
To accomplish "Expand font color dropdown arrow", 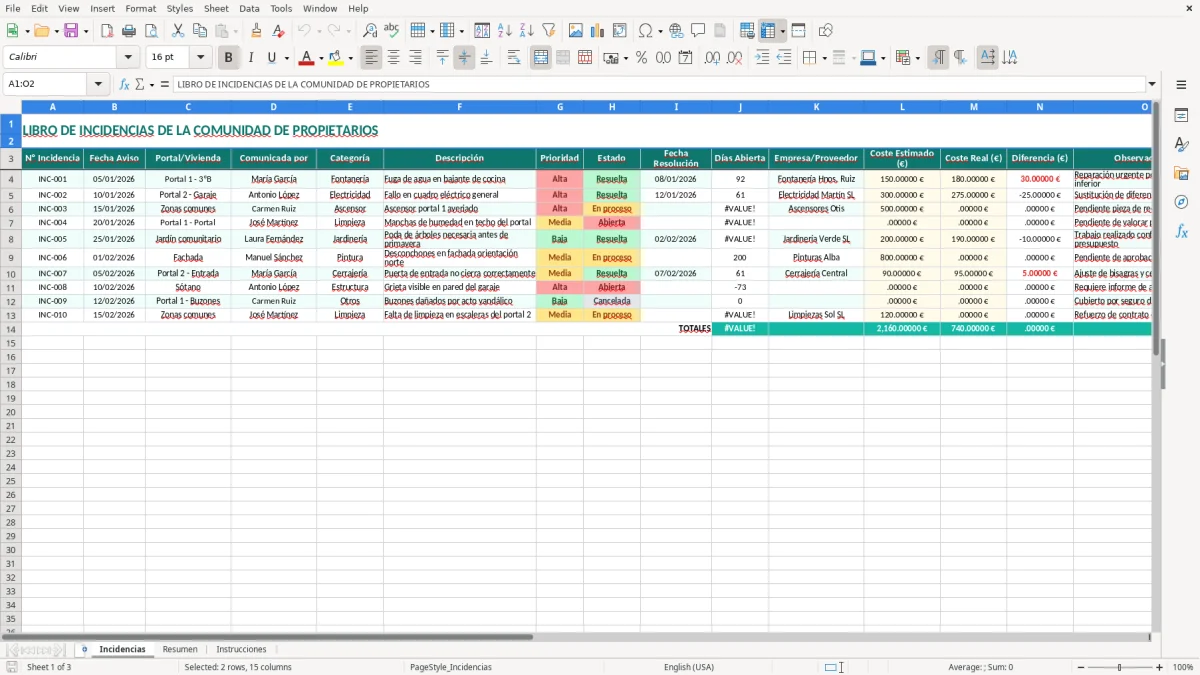I will coord(320,58).
